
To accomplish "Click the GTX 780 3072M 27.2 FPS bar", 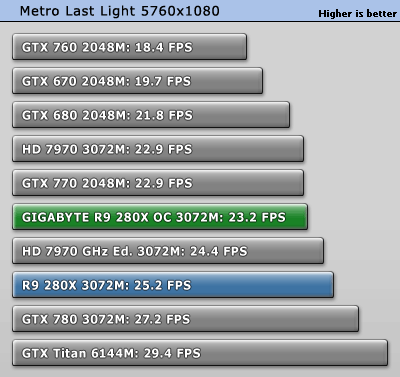I will (186, 319).
